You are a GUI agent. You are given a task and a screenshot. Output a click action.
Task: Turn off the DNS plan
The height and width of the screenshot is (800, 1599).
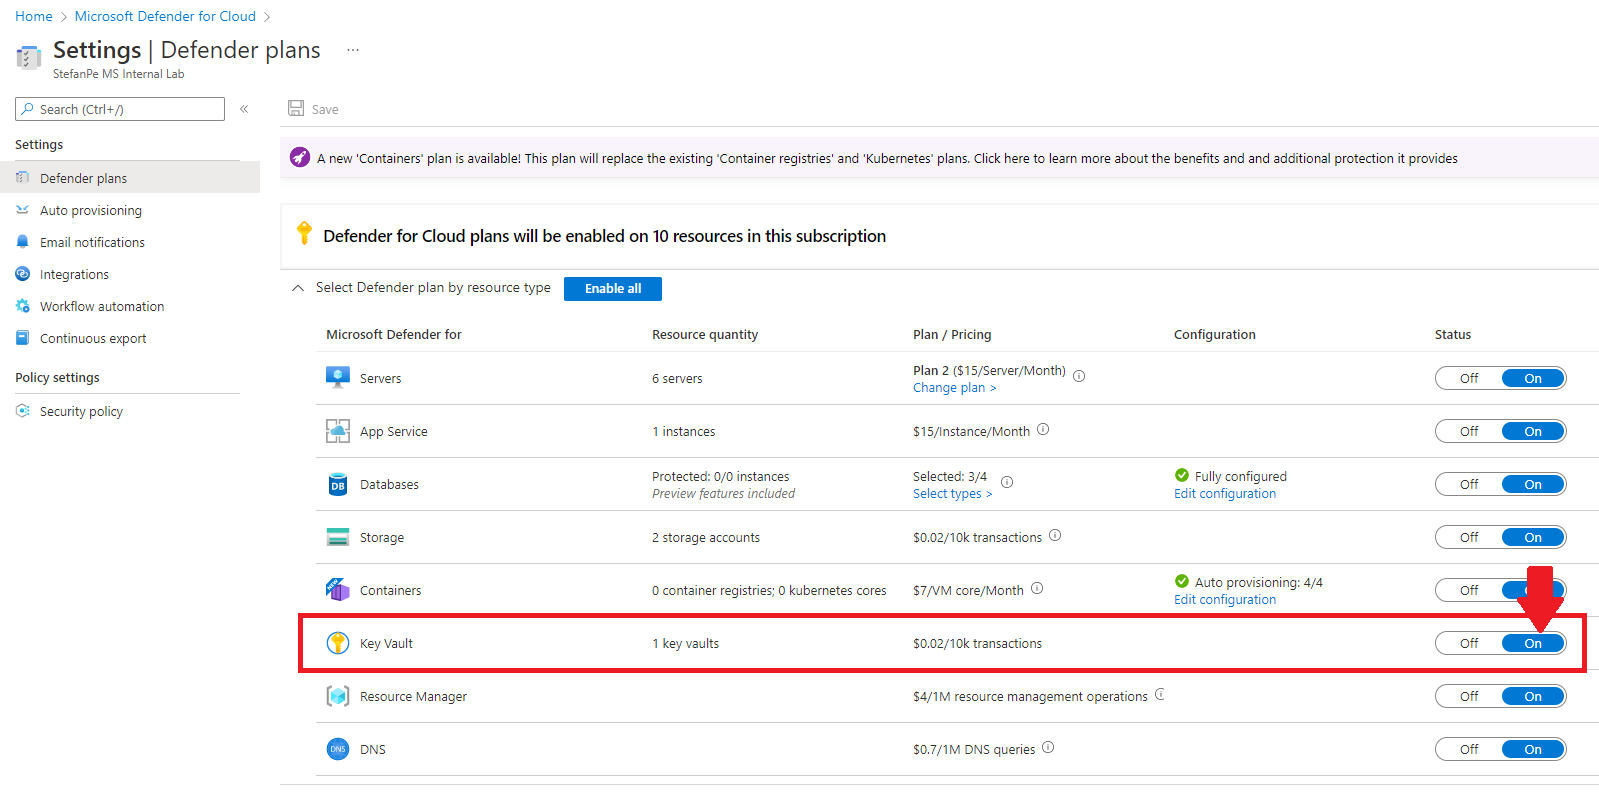1469,749
